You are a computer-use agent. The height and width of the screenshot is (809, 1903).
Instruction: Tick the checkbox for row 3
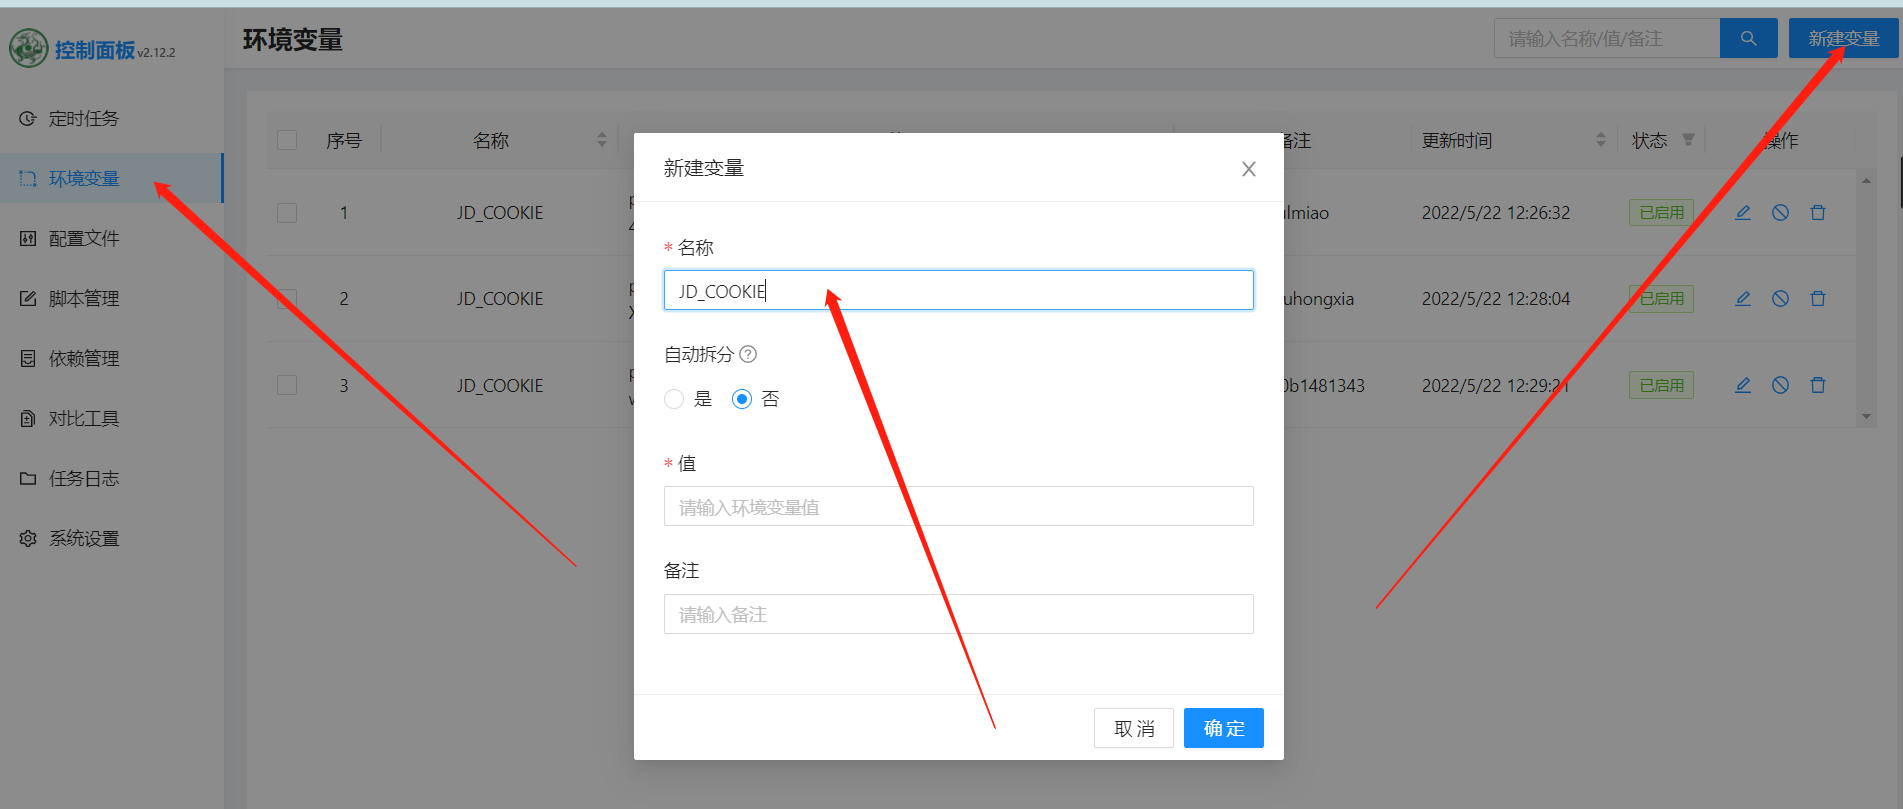click(x=287, y=385)
